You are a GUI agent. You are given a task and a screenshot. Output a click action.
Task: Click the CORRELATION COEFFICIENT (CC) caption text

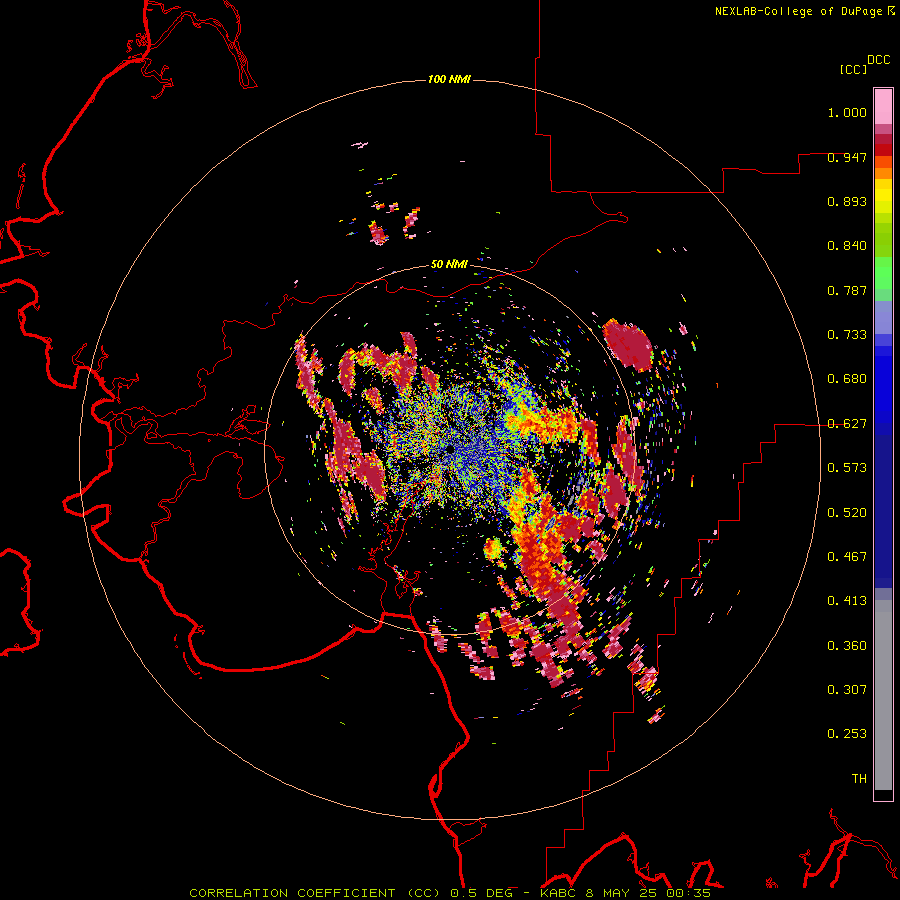pos(315,893)
